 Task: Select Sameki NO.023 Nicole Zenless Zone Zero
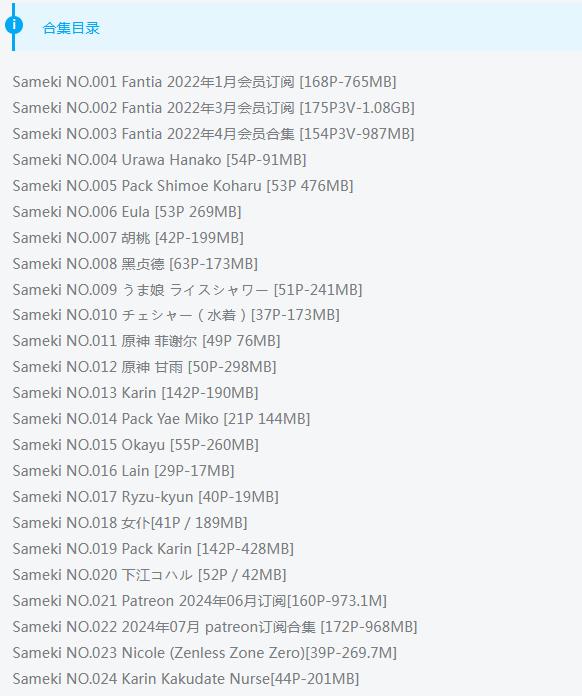205,652
